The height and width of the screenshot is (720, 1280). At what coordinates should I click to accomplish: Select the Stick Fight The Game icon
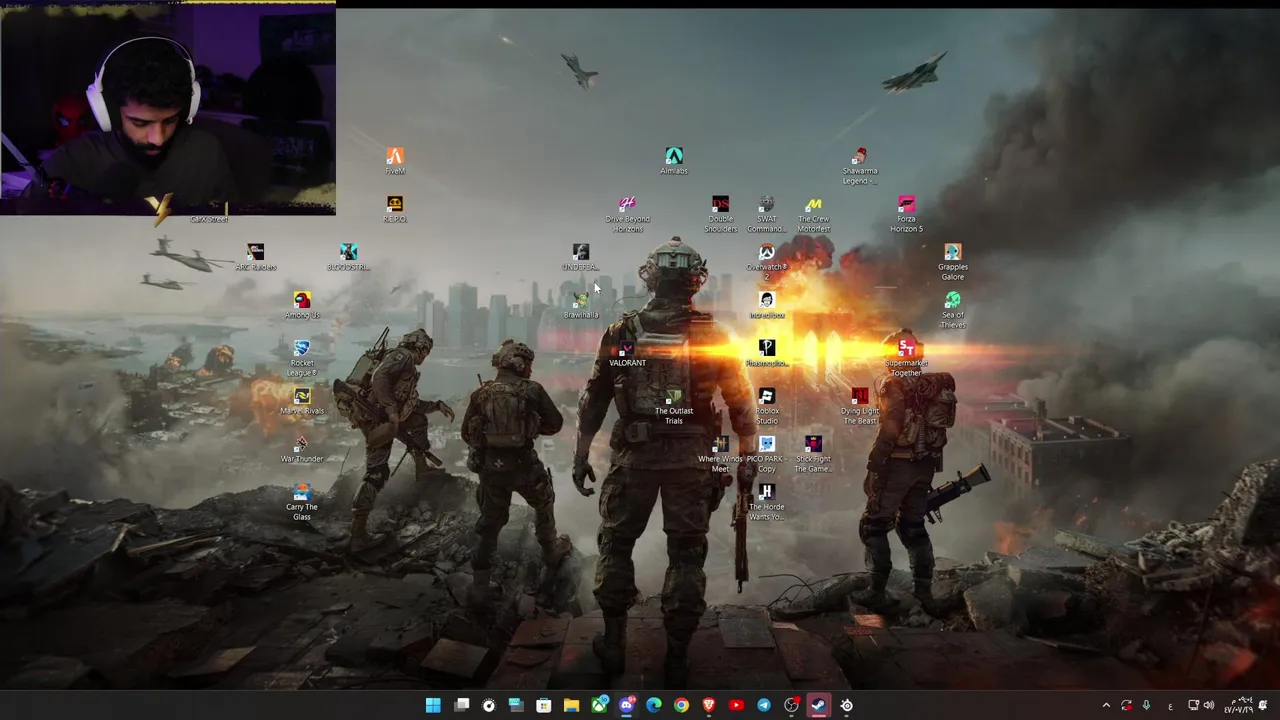coord(813,454)
